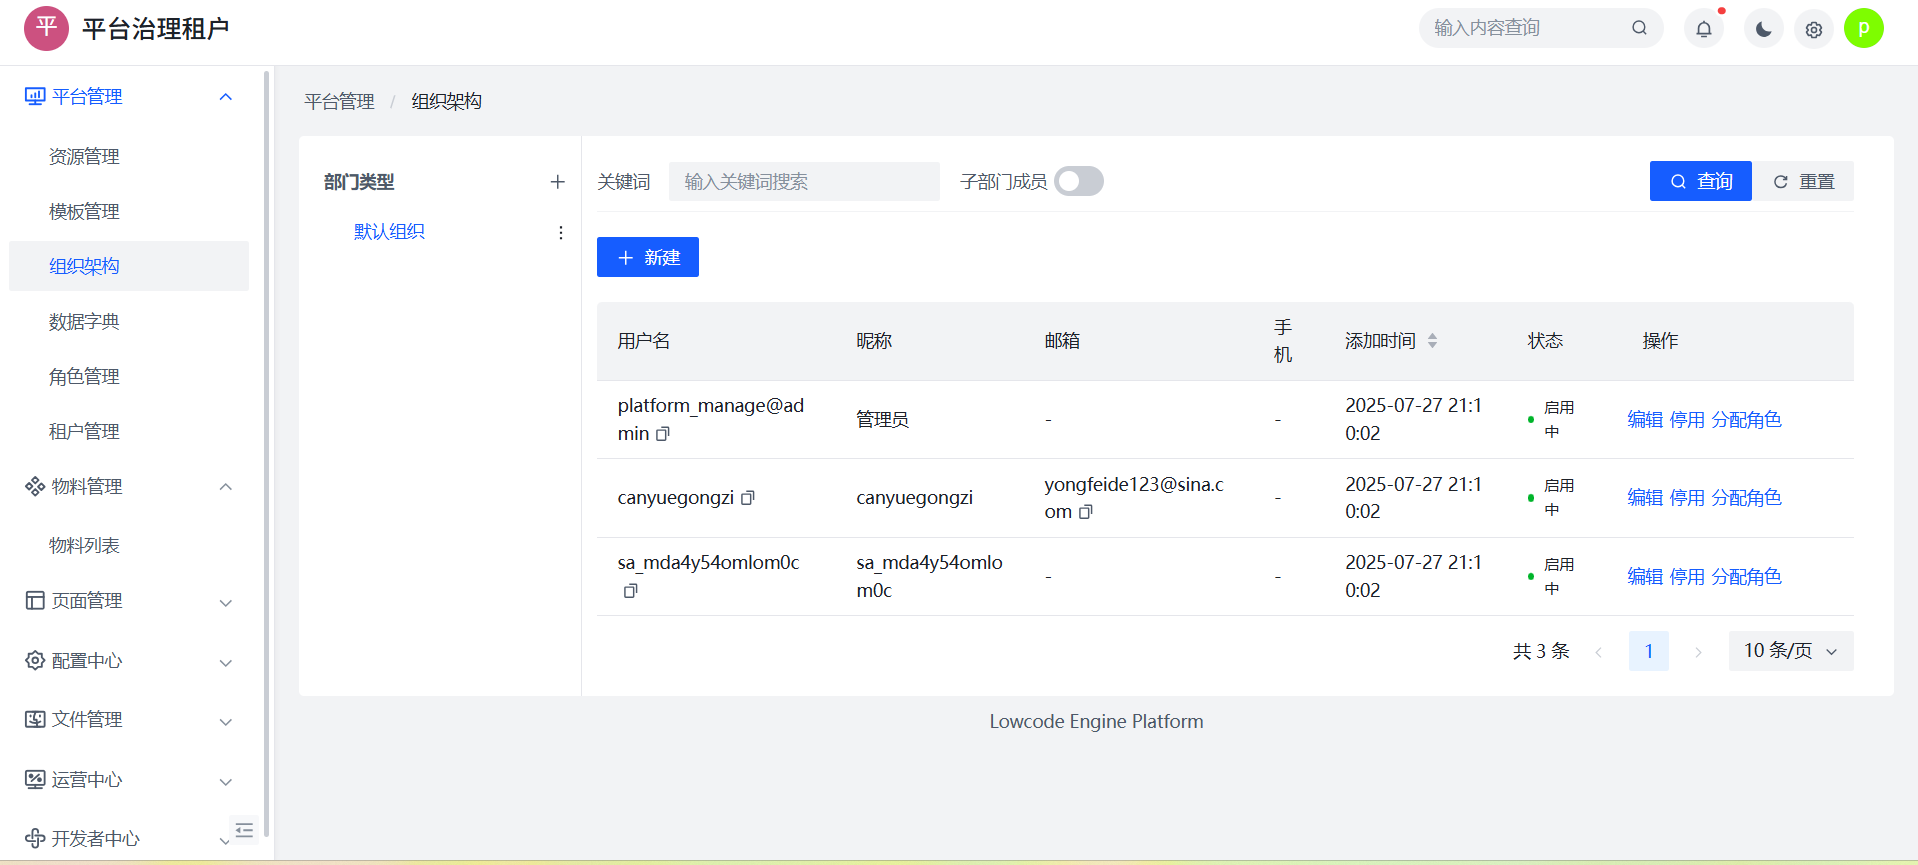Open more options for 默认组织
This screenshot has width=1918, height=865.
(560, 233)
